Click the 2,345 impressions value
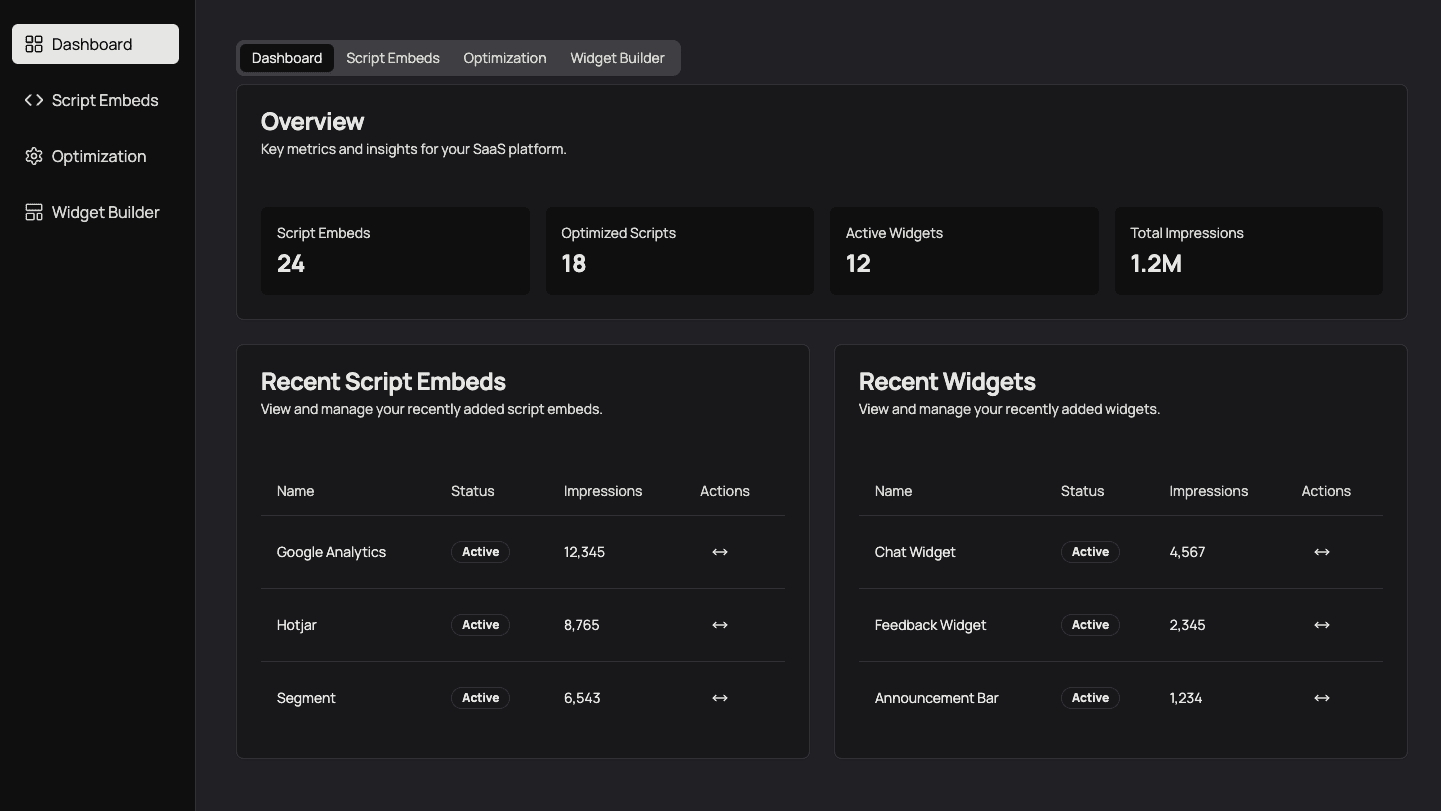 pyautogui.click(x=1187, y=625)
